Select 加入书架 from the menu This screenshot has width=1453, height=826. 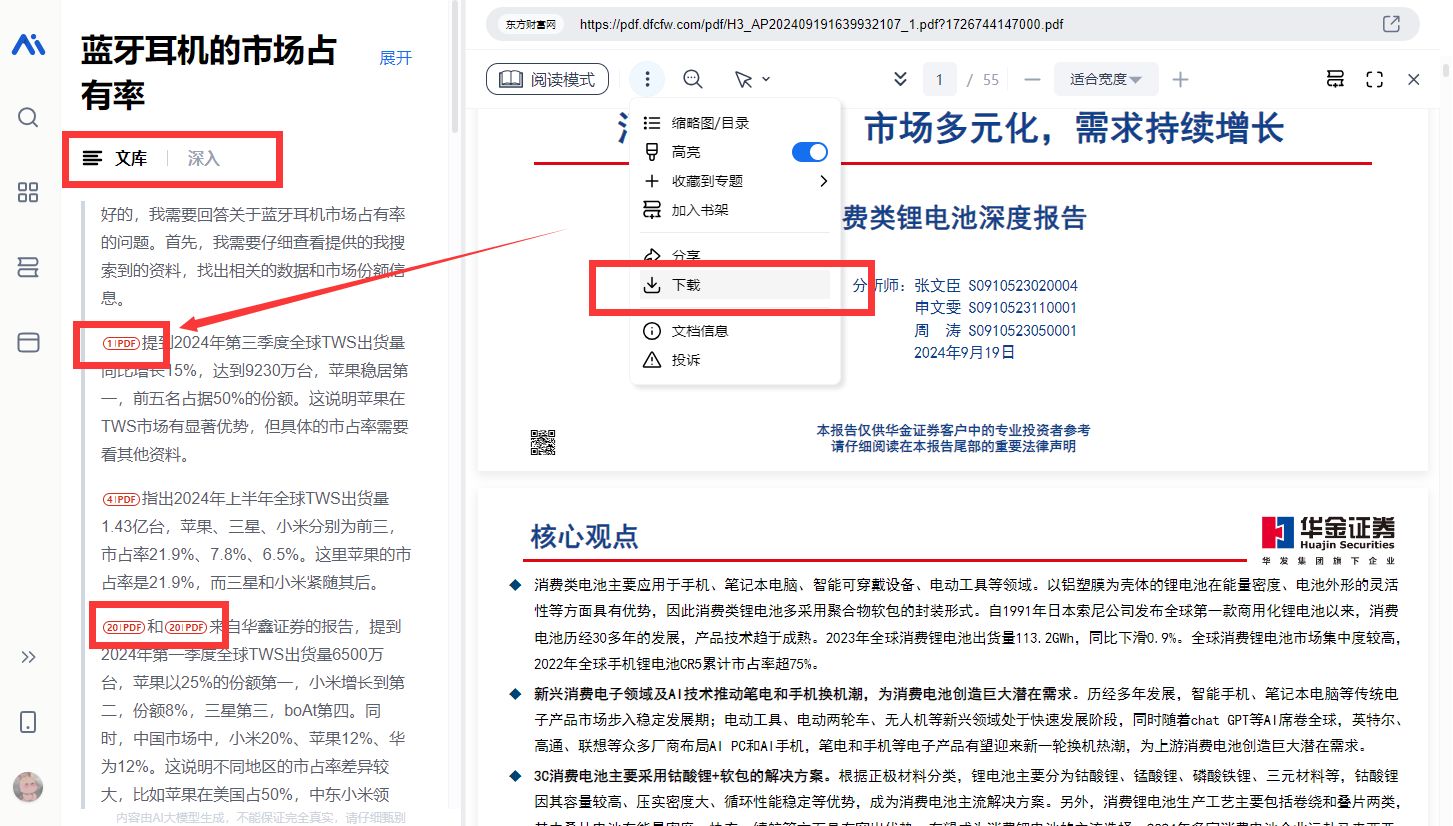click(735, 210)
